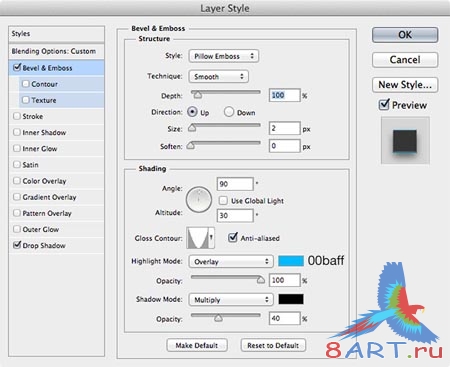Click the Highlight Opacity slider handle

coord(261,280)
